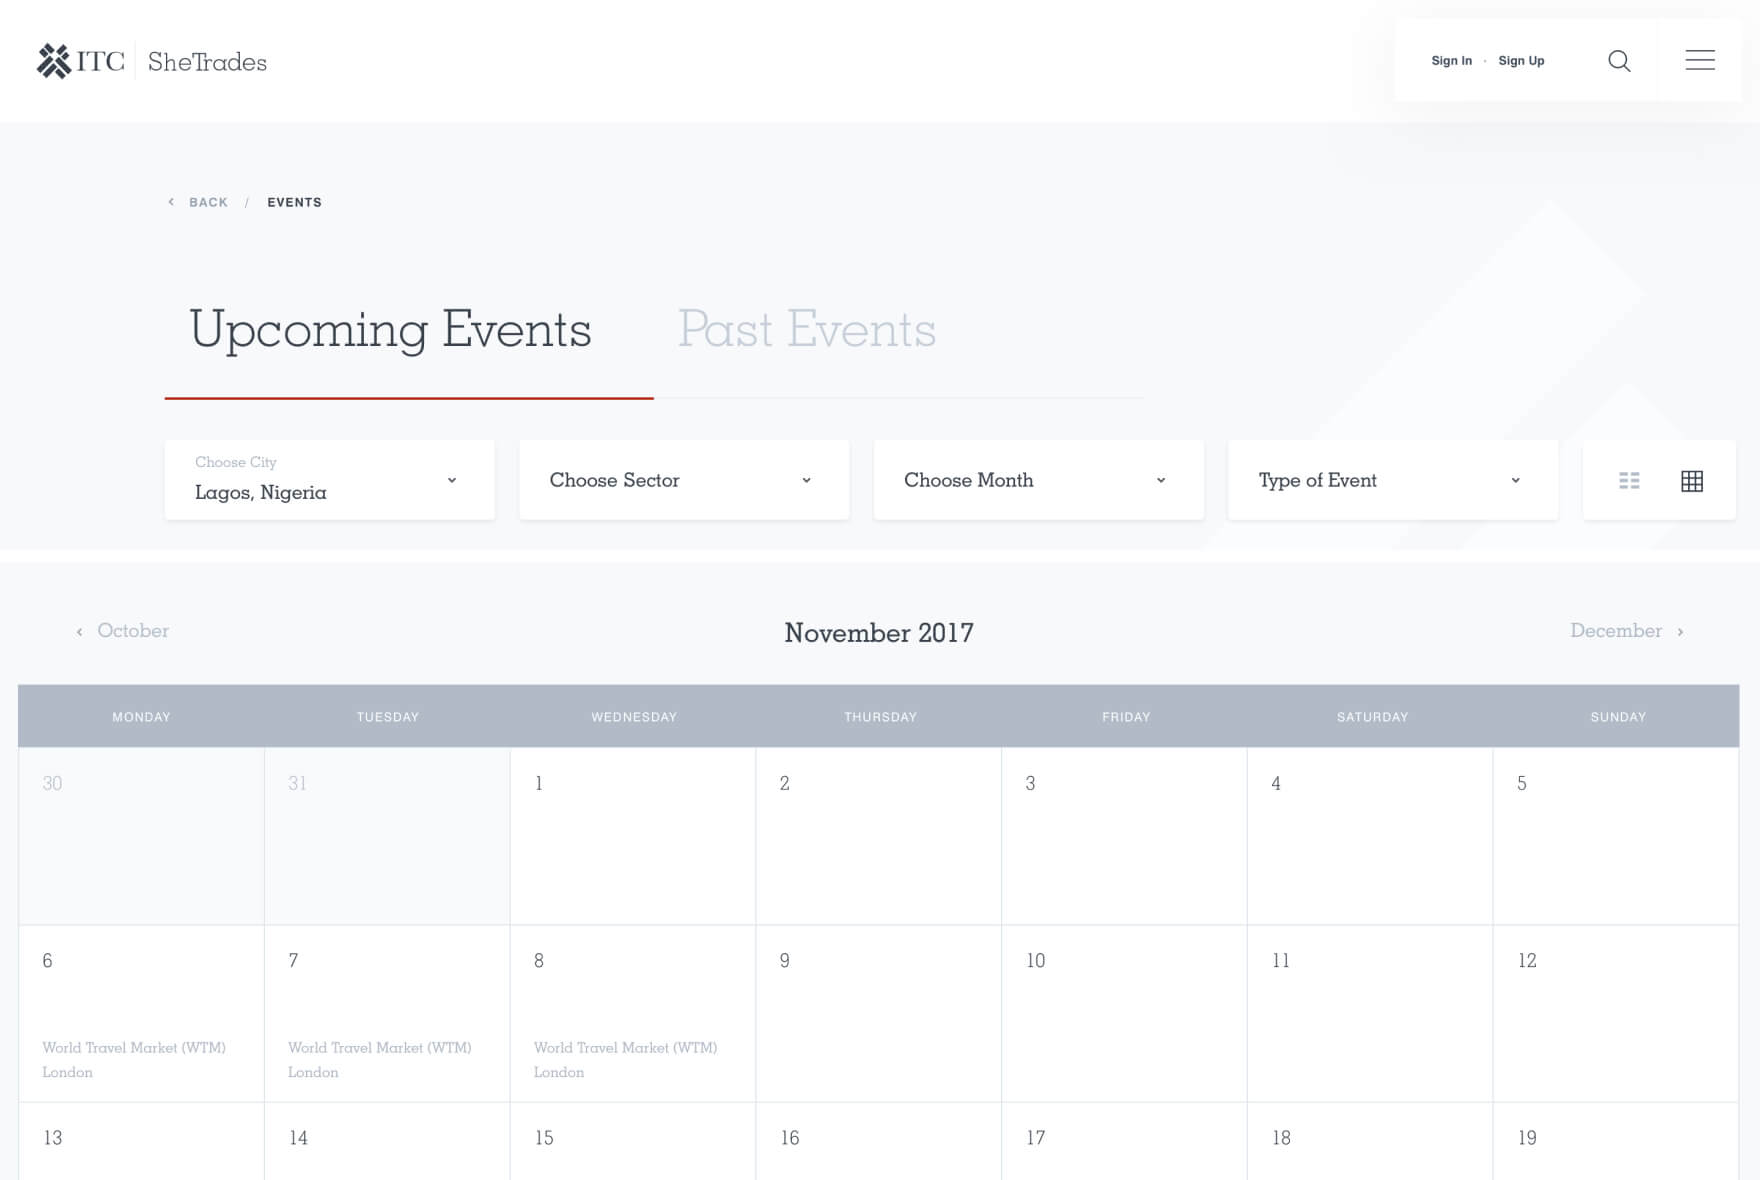Go to the Events breadcrumb

[x=294, y=202]
